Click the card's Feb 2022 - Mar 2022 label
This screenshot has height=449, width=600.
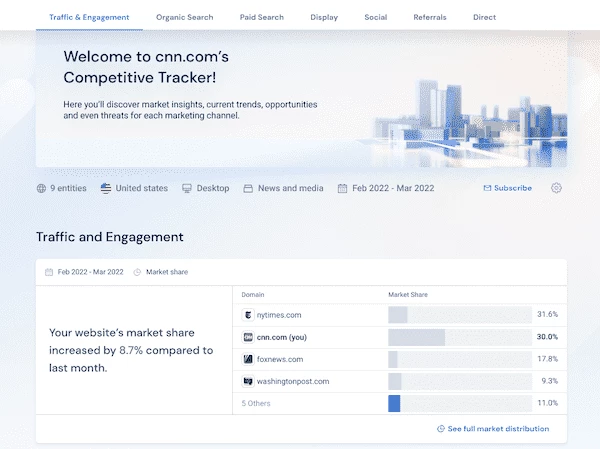90,272
